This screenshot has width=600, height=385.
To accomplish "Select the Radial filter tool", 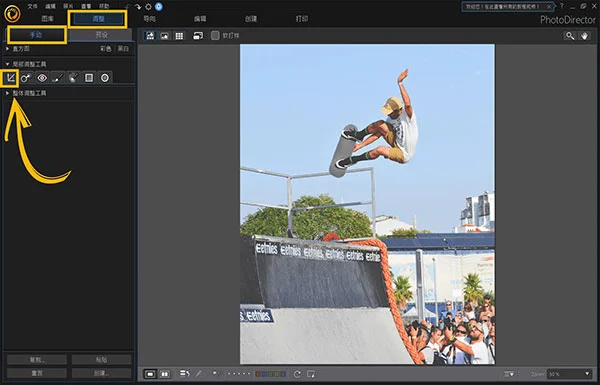I will (x=104, y=78).
